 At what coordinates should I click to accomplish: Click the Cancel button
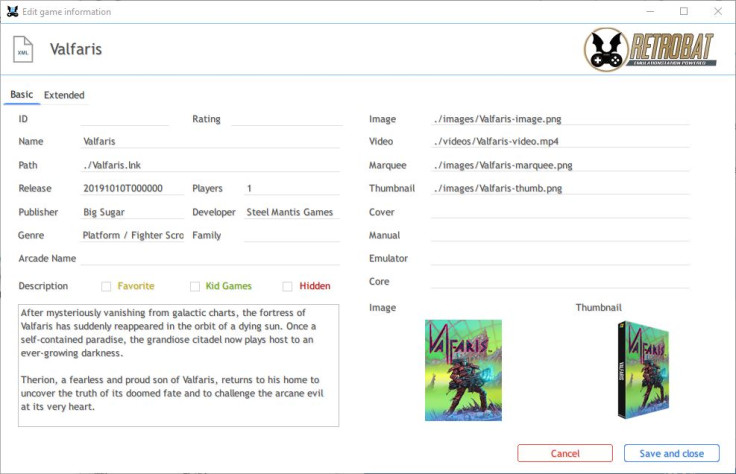pyautogui.click(x=565, y=453)
